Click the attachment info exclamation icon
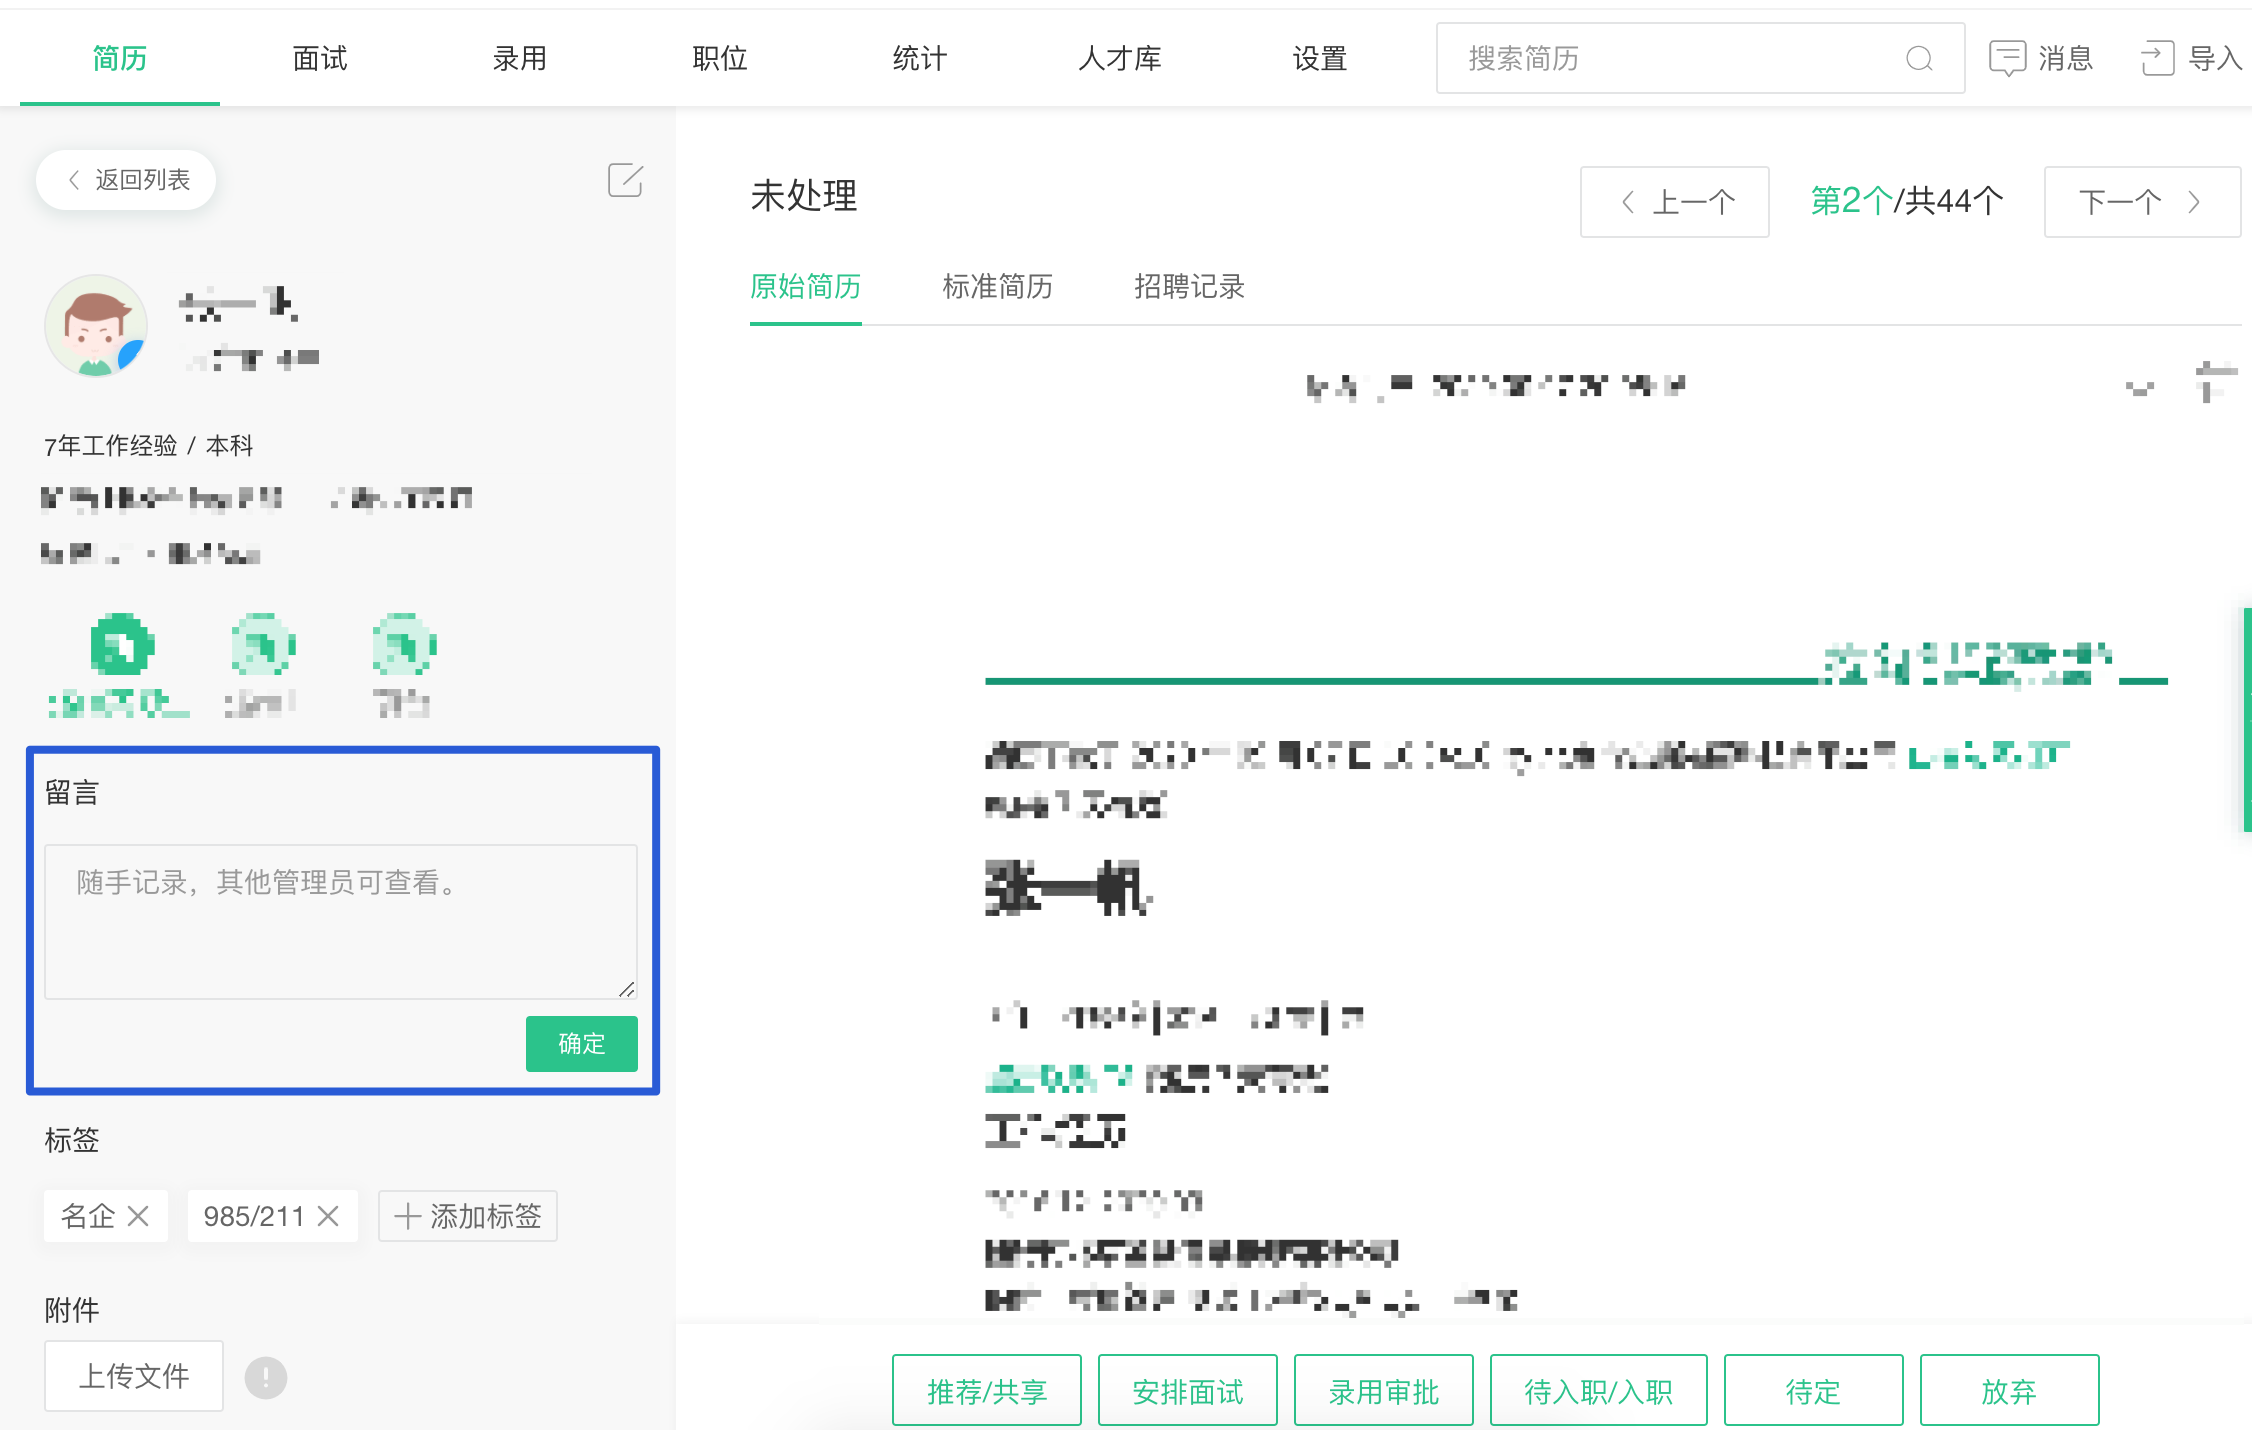Screen dimensions: 2252x1430 click(266, 1378)
